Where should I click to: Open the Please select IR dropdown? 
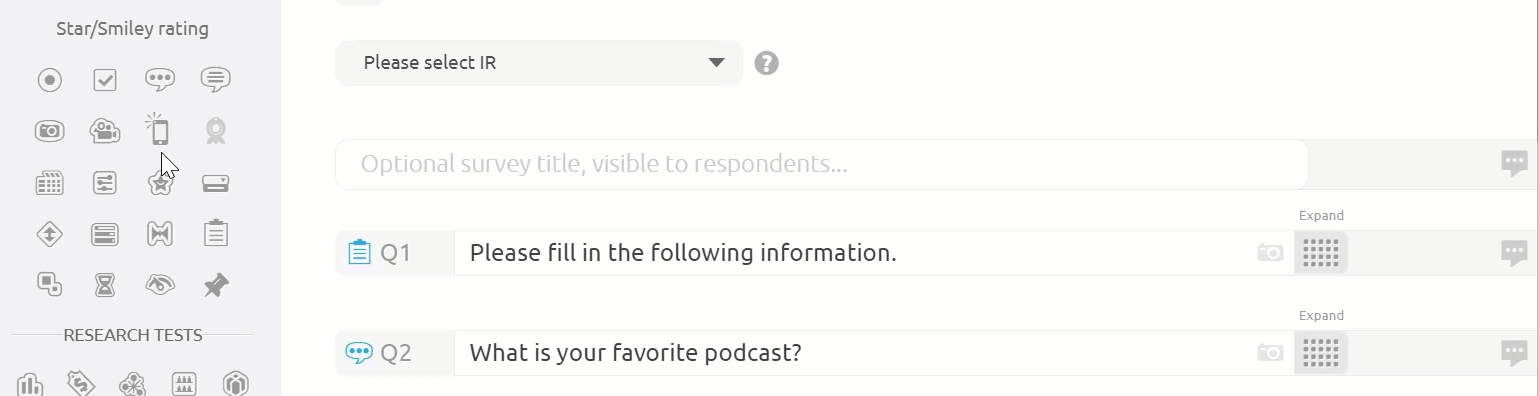pos(539,63)
